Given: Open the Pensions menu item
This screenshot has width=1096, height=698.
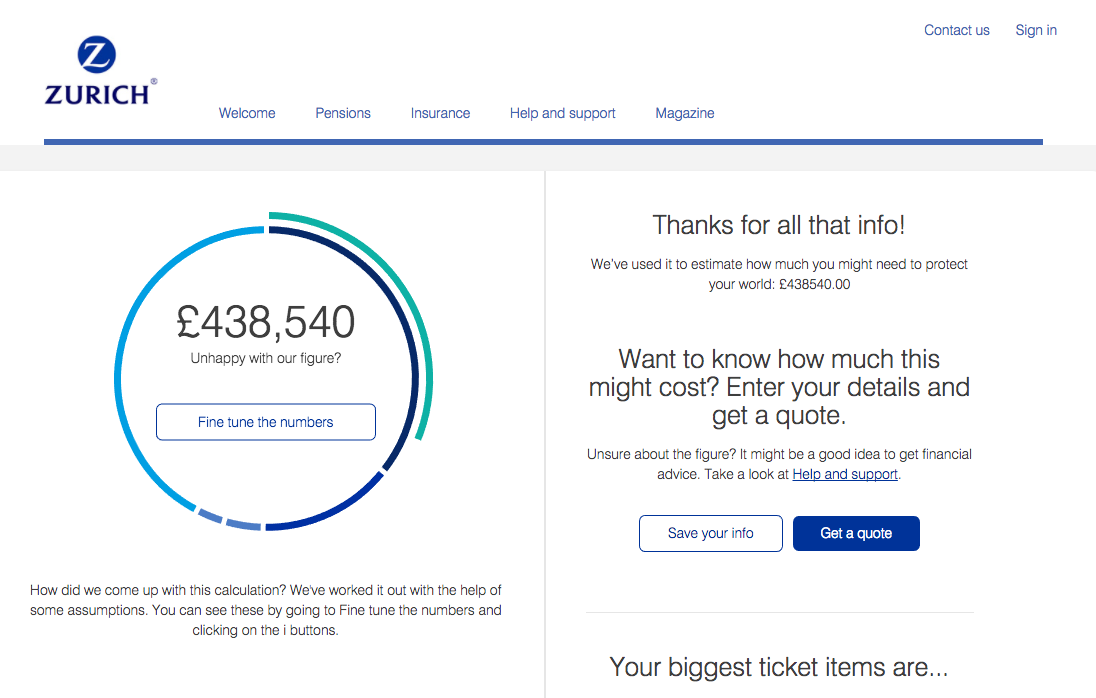Looking at the screenshot, I should [342, 113].
